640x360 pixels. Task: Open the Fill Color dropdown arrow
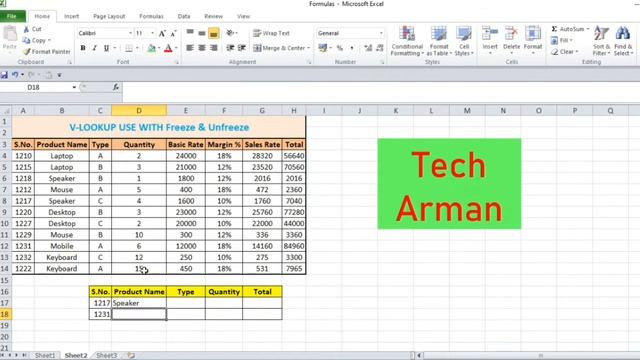[159, 48]
